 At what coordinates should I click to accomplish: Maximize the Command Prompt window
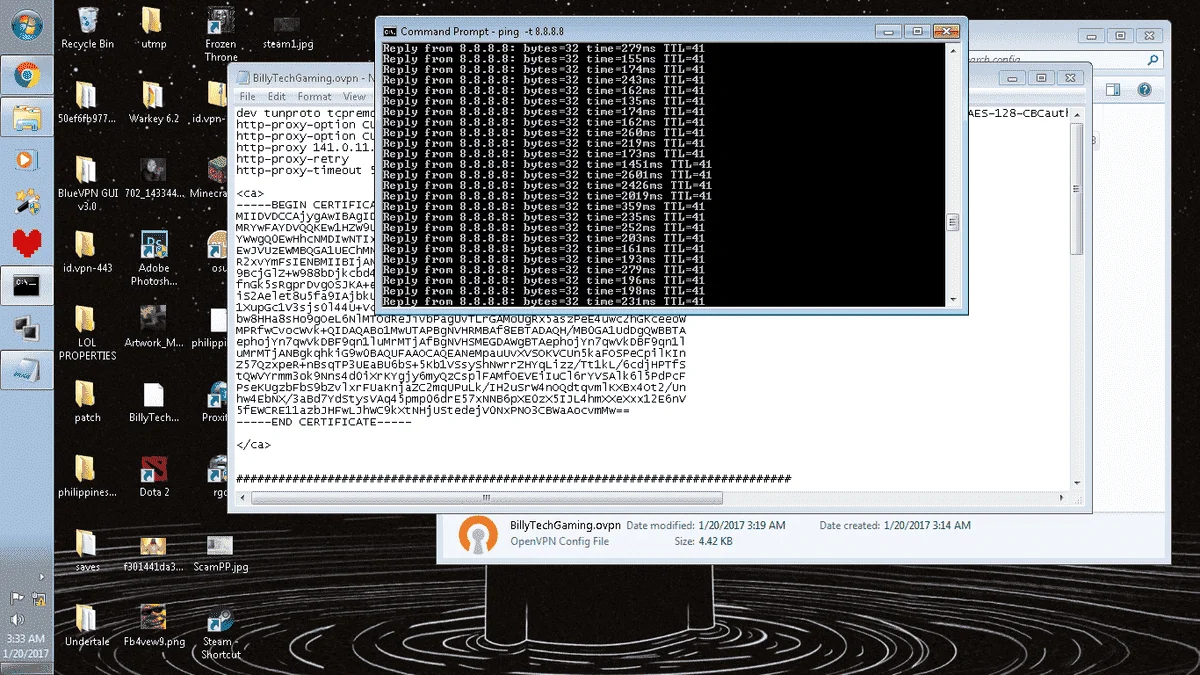click(919, 30)
